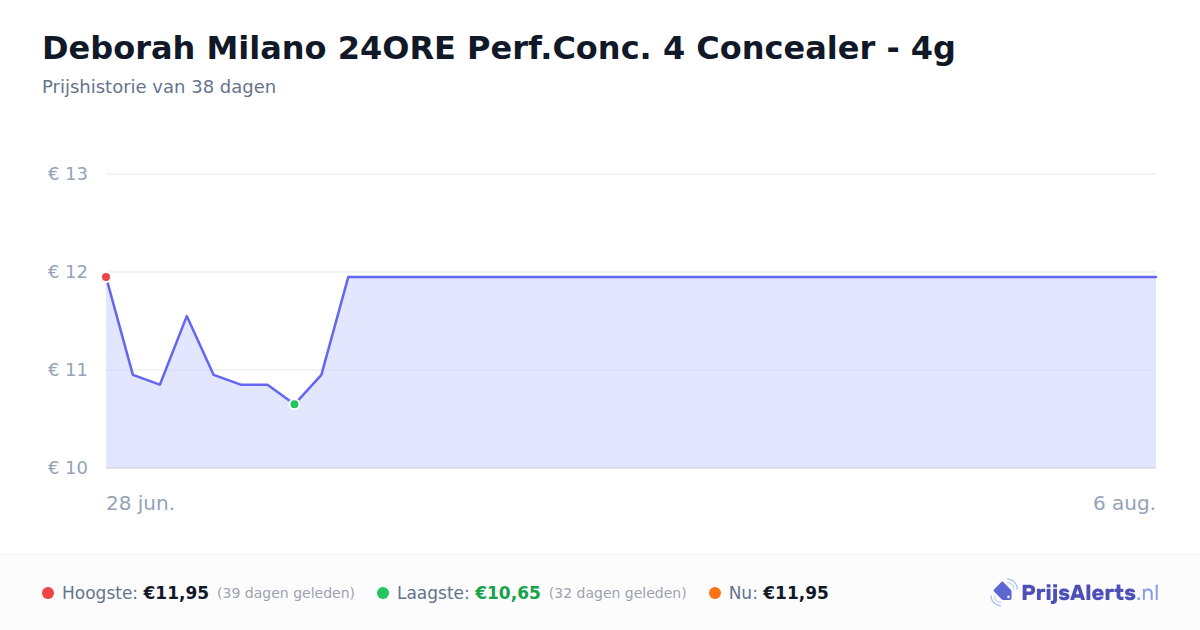
Task: Click the red Hoogste legend dot
Action: pos(48,593)
